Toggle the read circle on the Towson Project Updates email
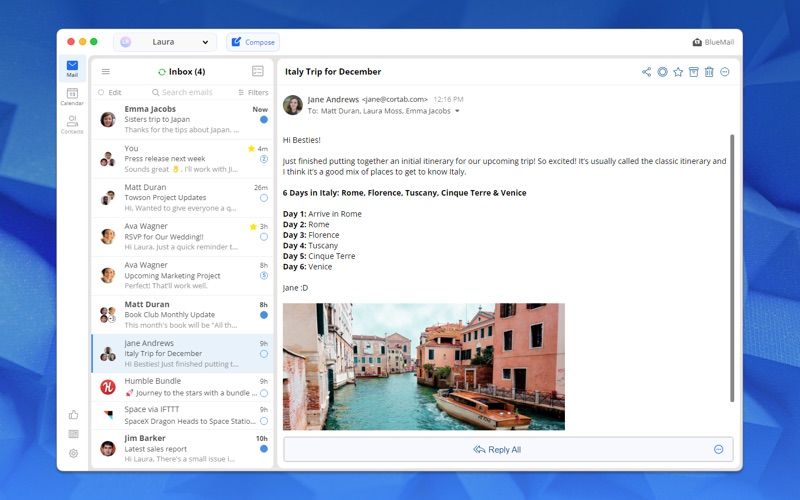This screenshot has height=500, width=800. click(x=264, y=198)
